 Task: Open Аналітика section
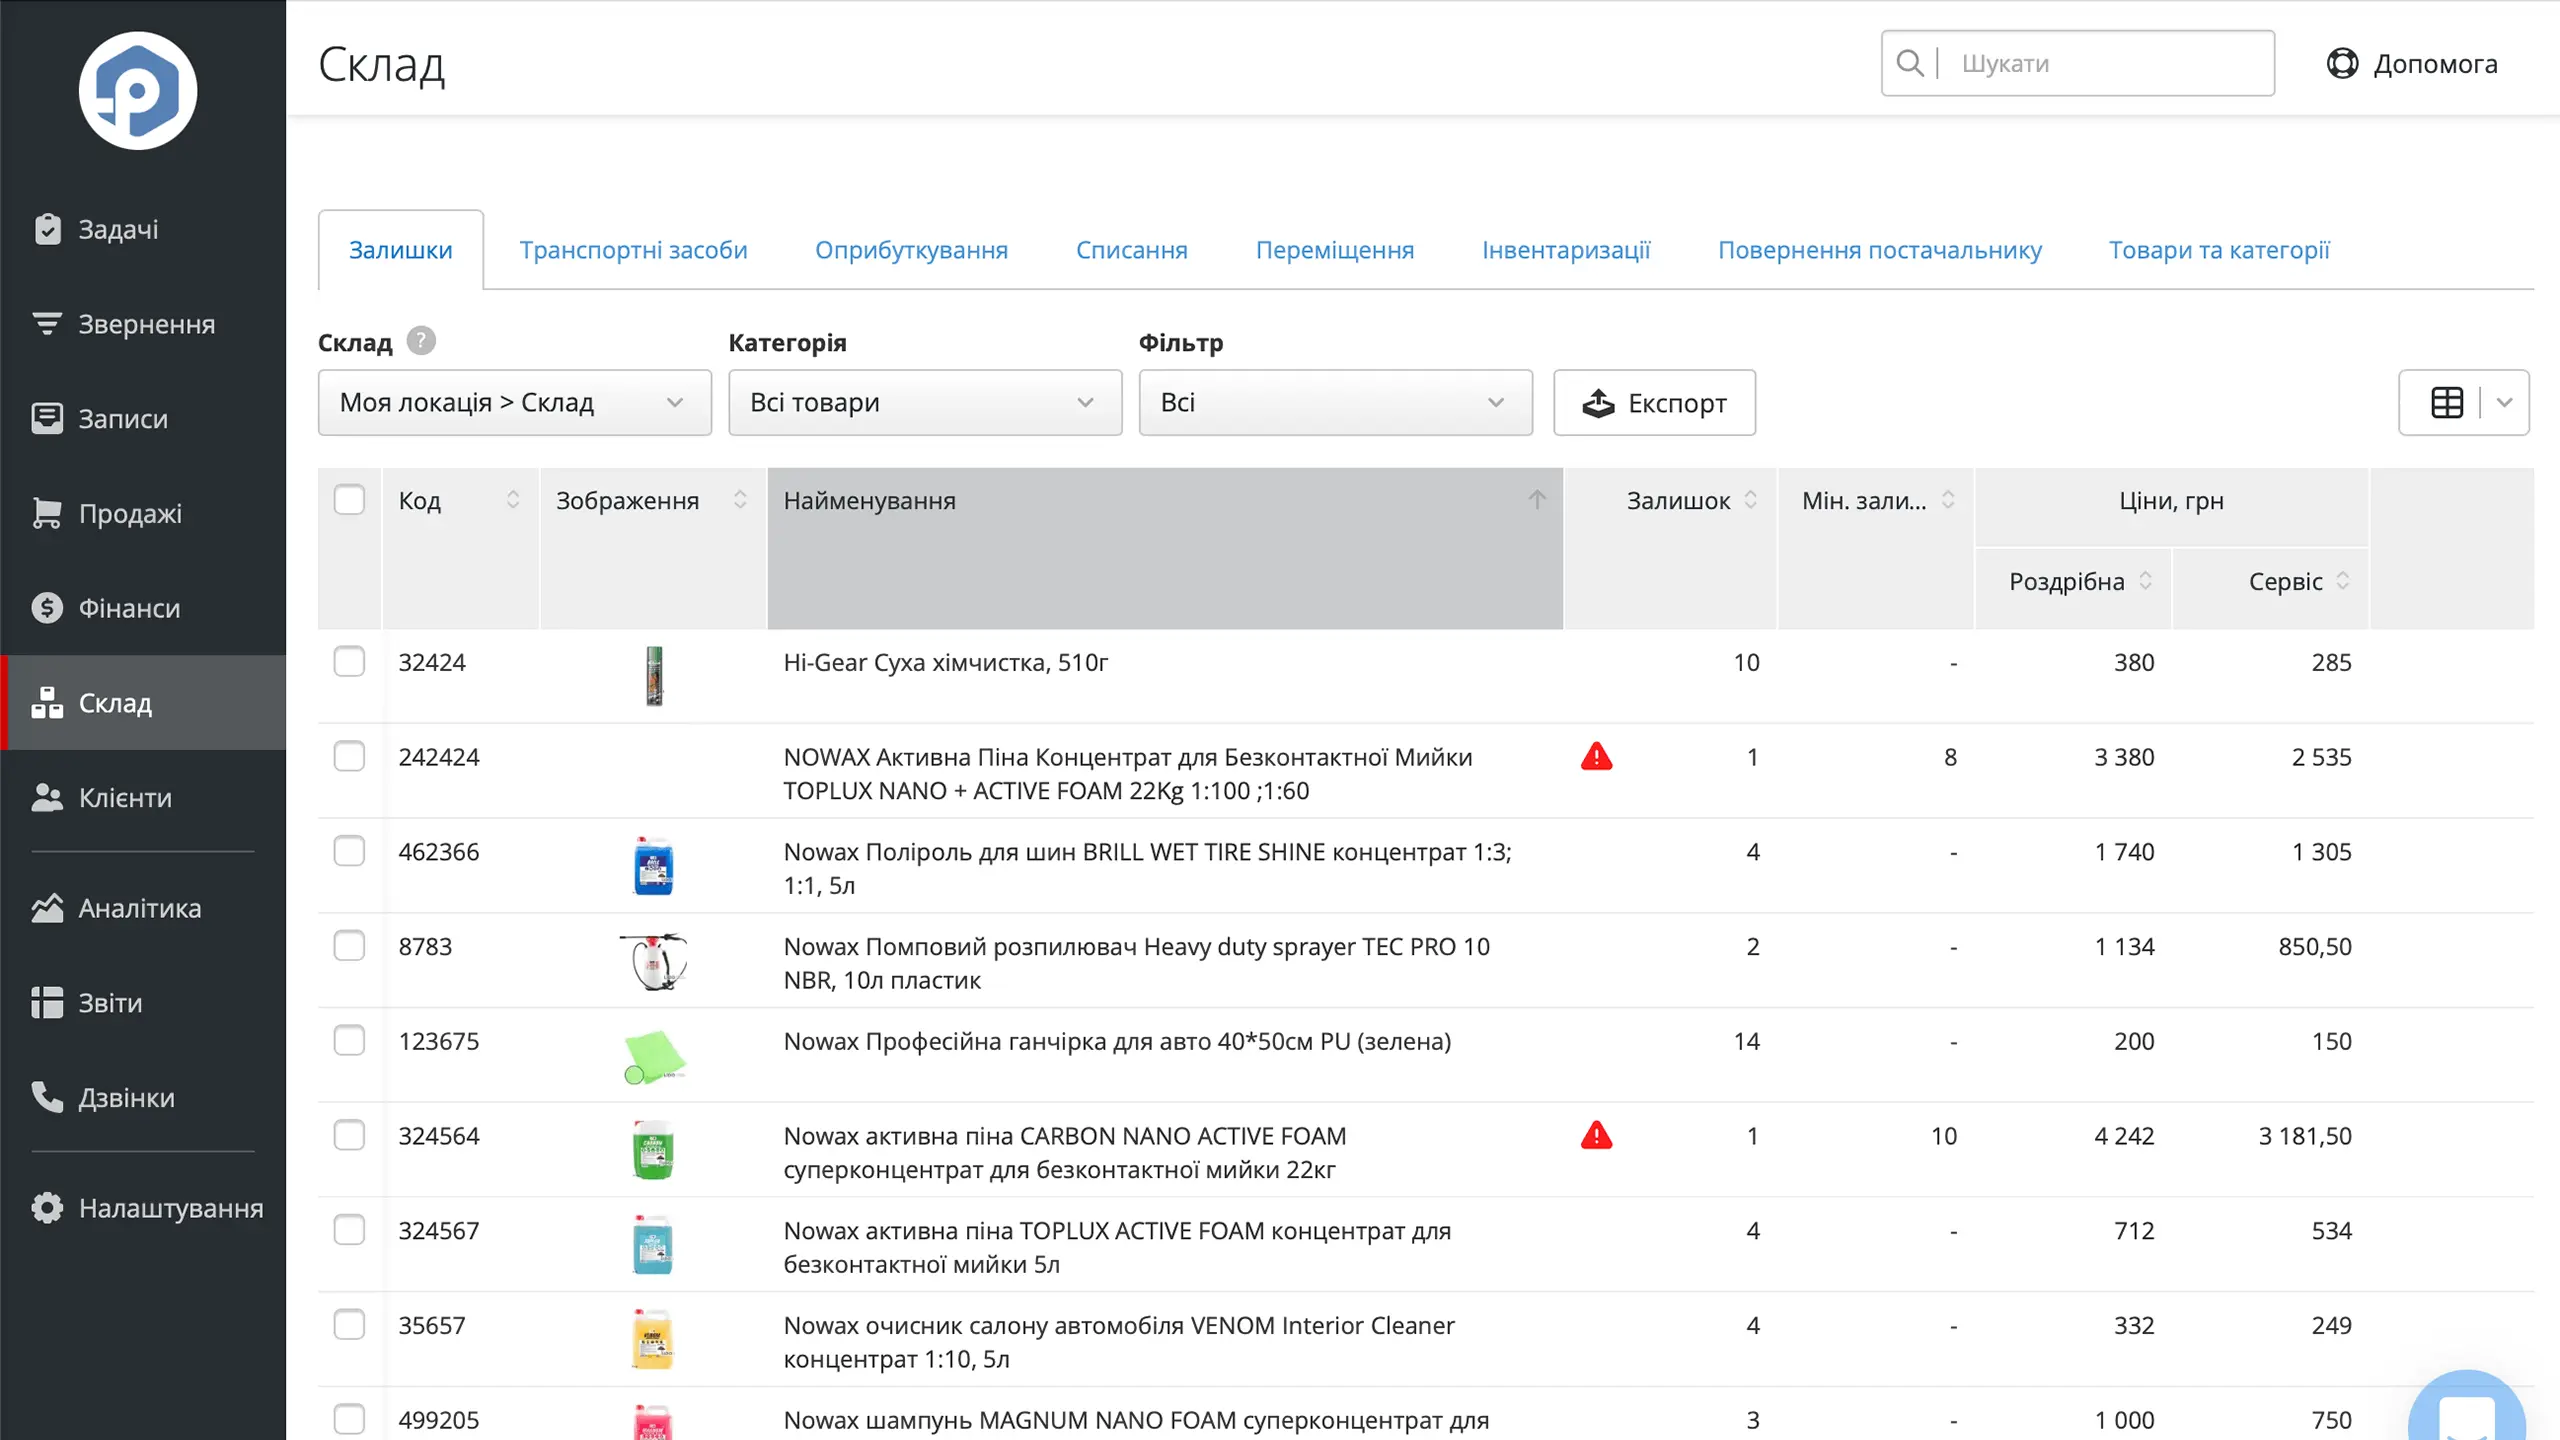coord(143,908)
